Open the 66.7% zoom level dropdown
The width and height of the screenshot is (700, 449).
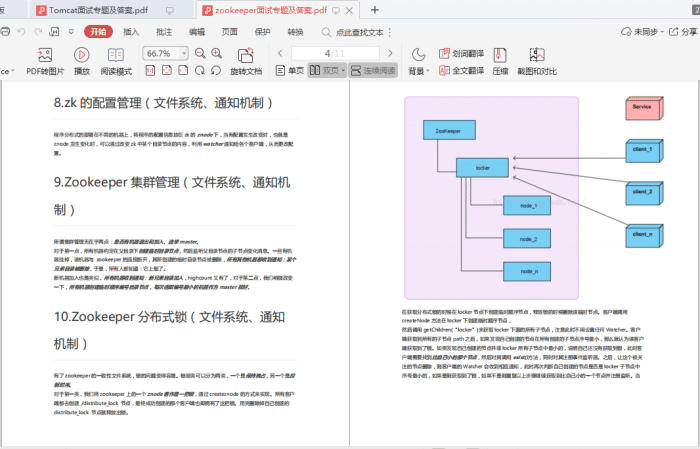[x=184, y=54]
